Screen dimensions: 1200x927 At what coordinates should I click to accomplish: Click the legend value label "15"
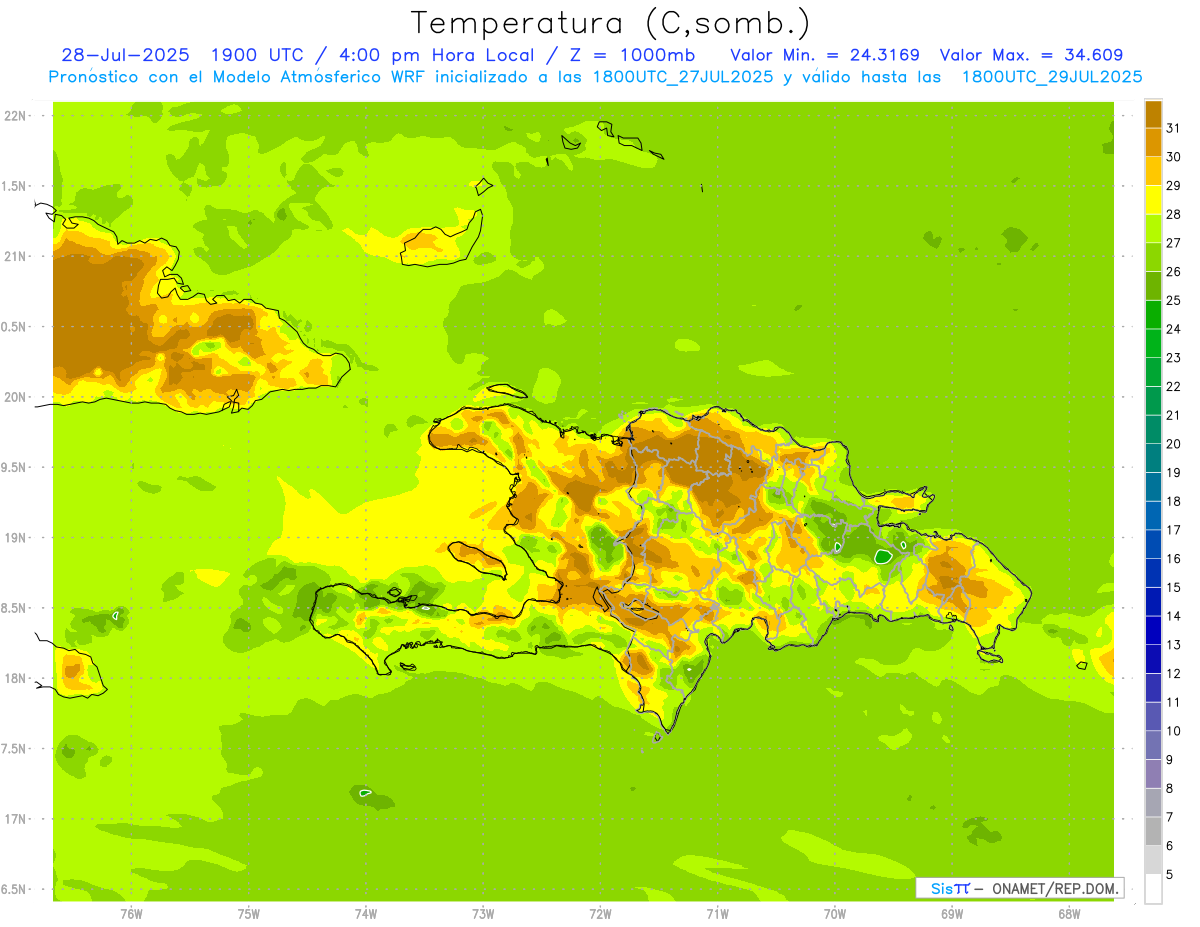tap(1174, 587)
